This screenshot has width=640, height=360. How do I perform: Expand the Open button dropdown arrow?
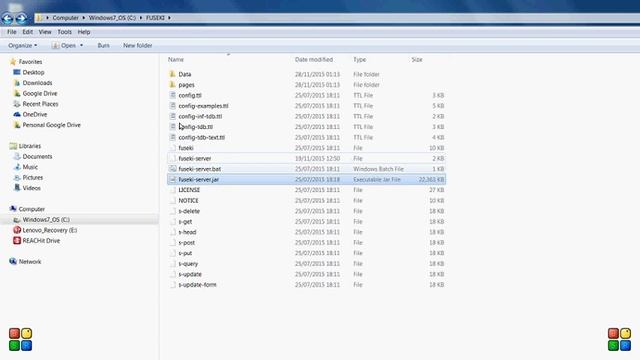click(82, 46)
